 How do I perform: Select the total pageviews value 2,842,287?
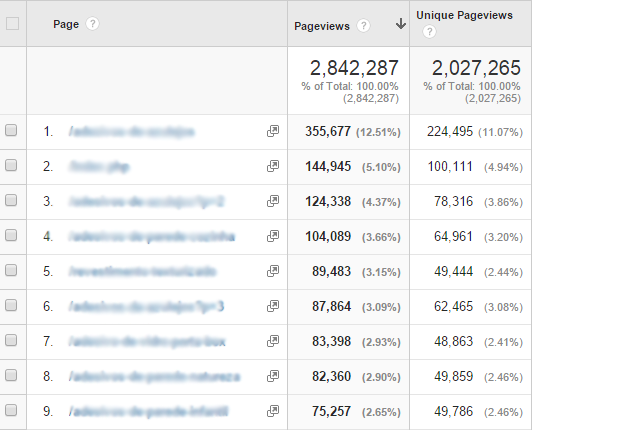[x=354, y=68]
